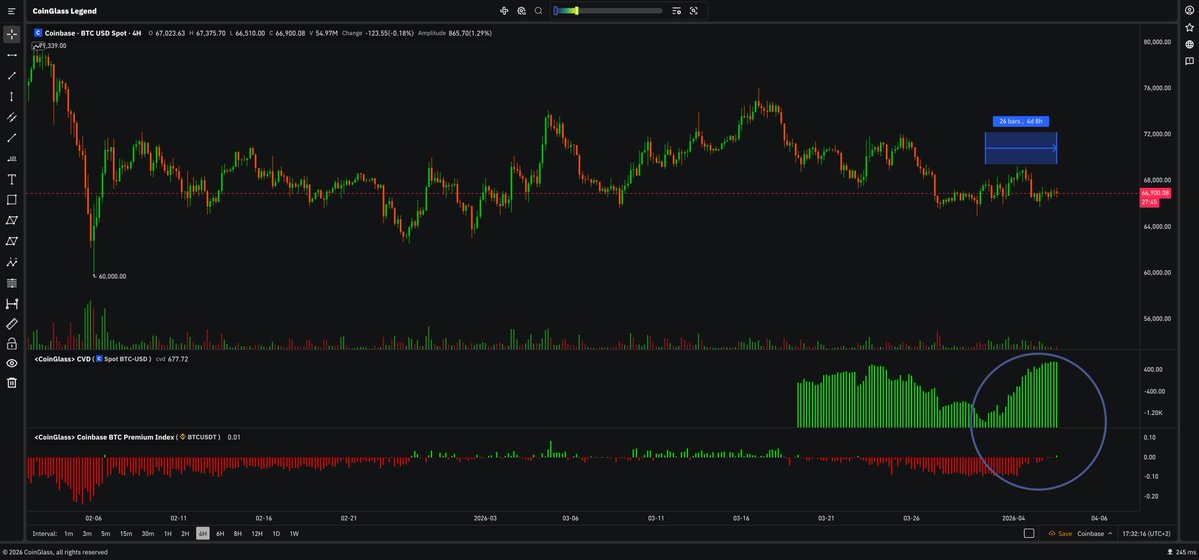1199x560 pixels.
Task: Select the price-level steps tool
Action: click(x=11, y=158)
